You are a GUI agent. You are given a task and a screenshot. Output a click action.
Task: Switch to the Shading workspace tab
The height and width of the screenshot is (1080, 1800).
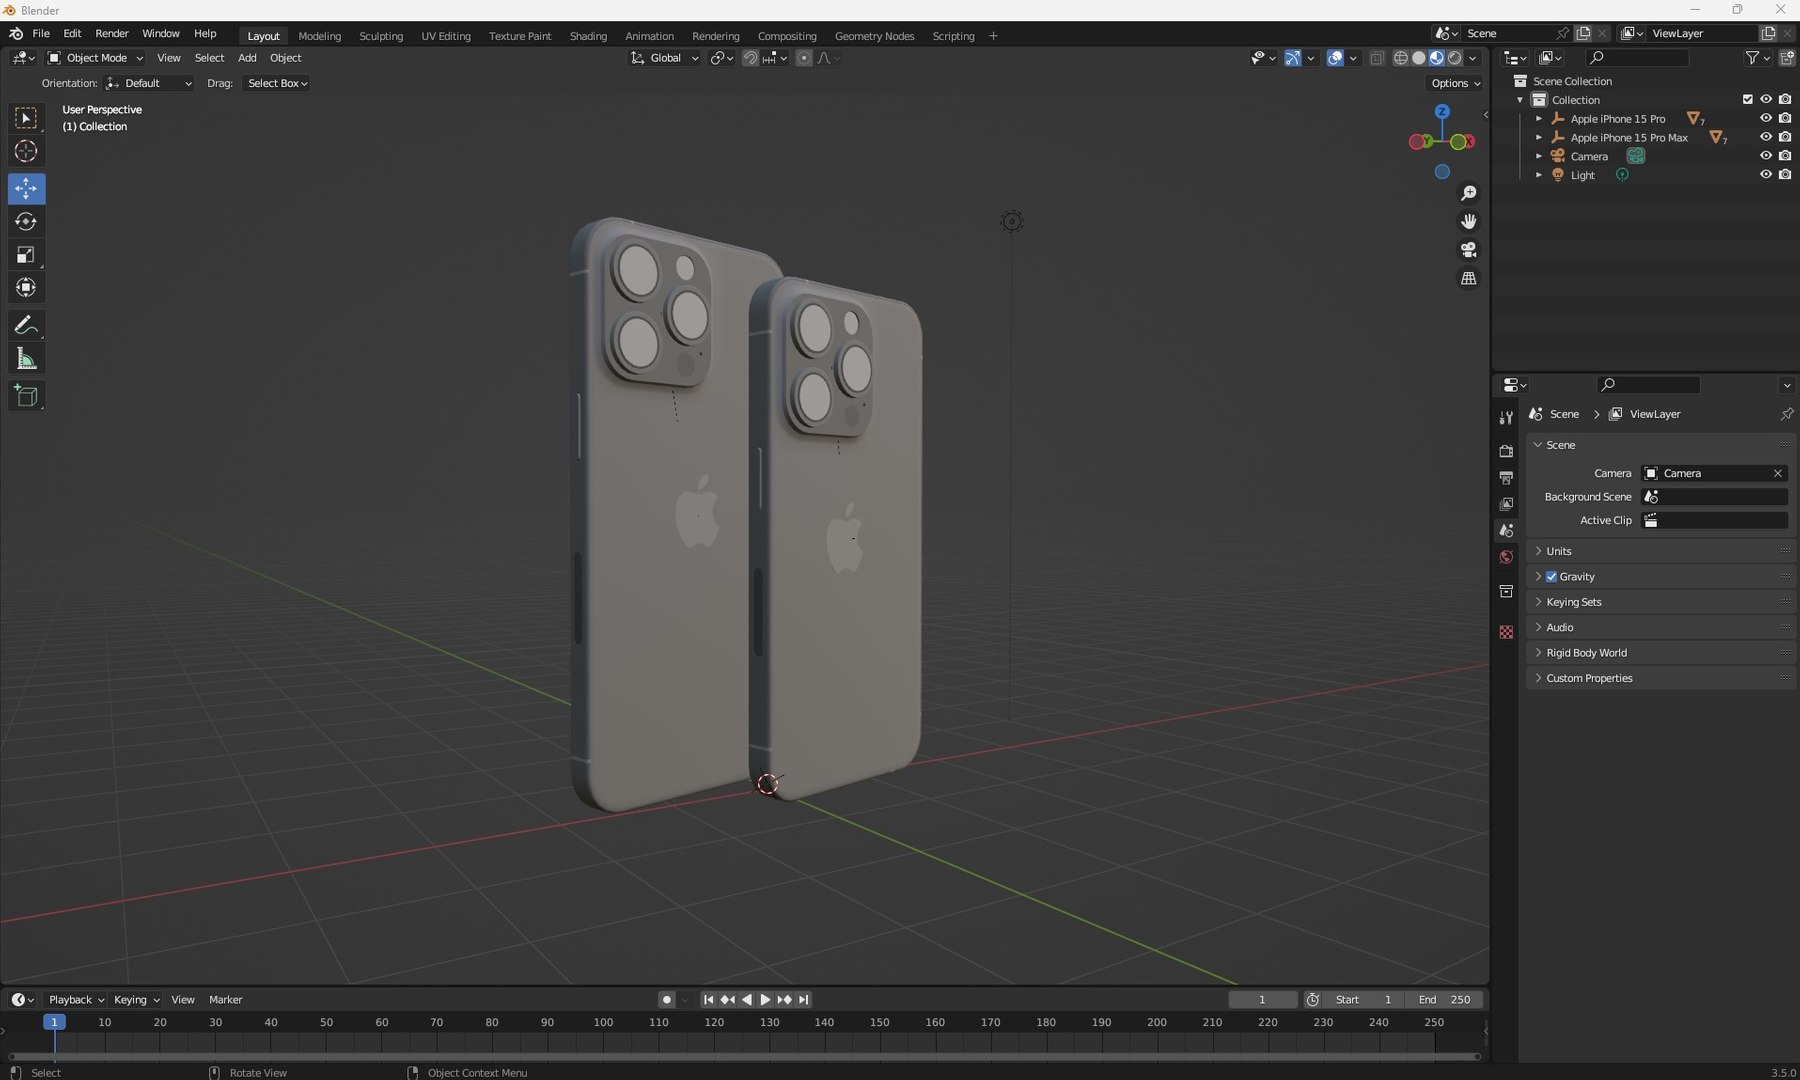click(588, 36)
